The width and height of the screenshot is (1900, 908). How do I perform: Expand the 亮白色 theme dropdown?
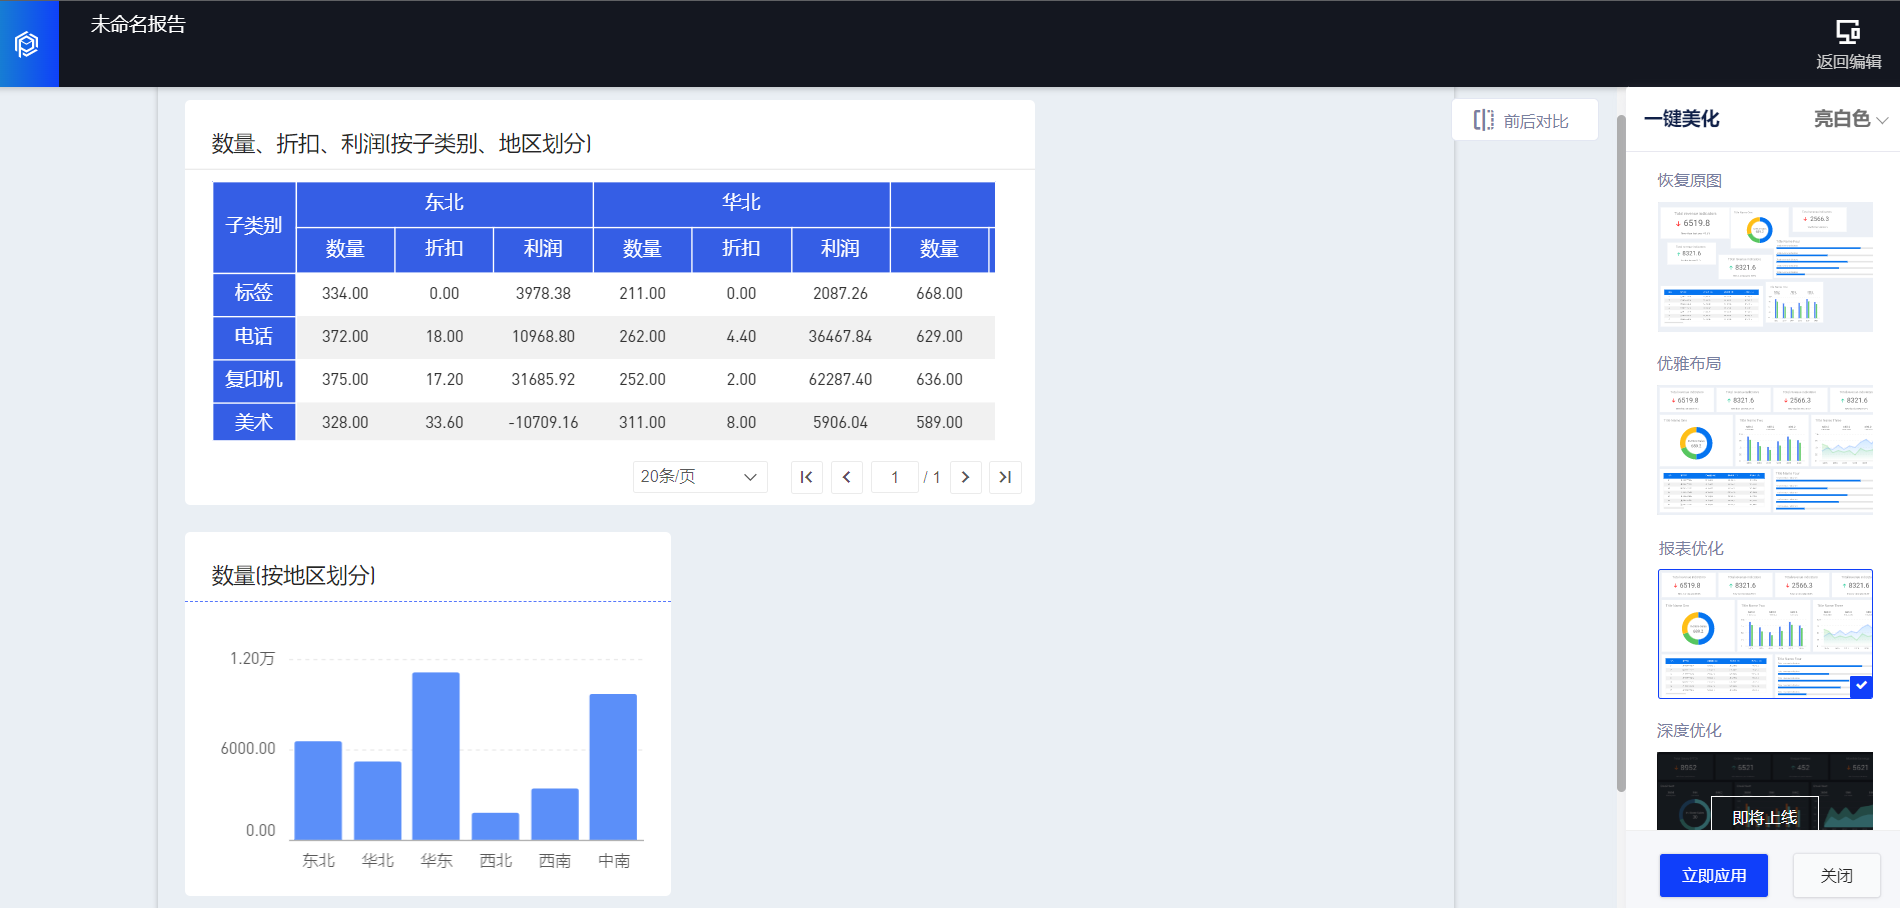1850,119
